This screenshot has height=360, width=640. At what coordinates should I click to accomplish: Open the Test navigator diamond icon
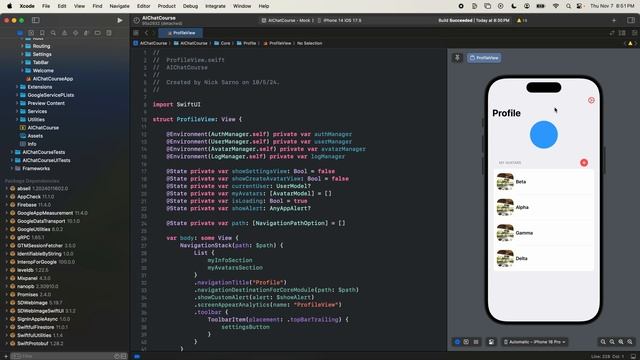pos(76,33)
